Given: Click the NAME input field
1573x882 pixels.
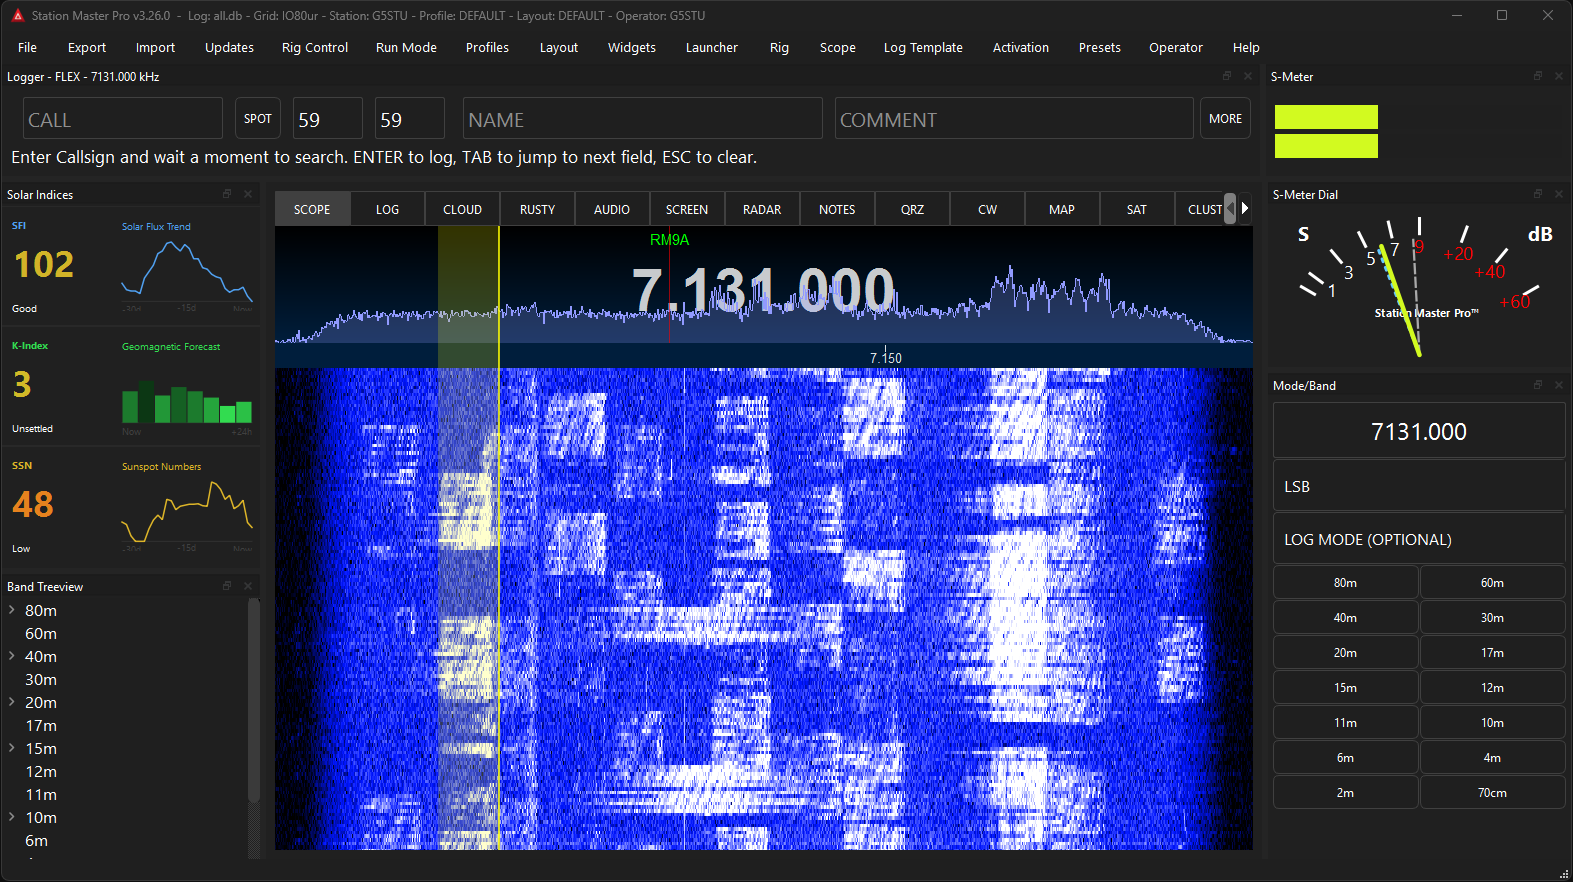Looking at the screenshot, I should [x=642, y=119].
